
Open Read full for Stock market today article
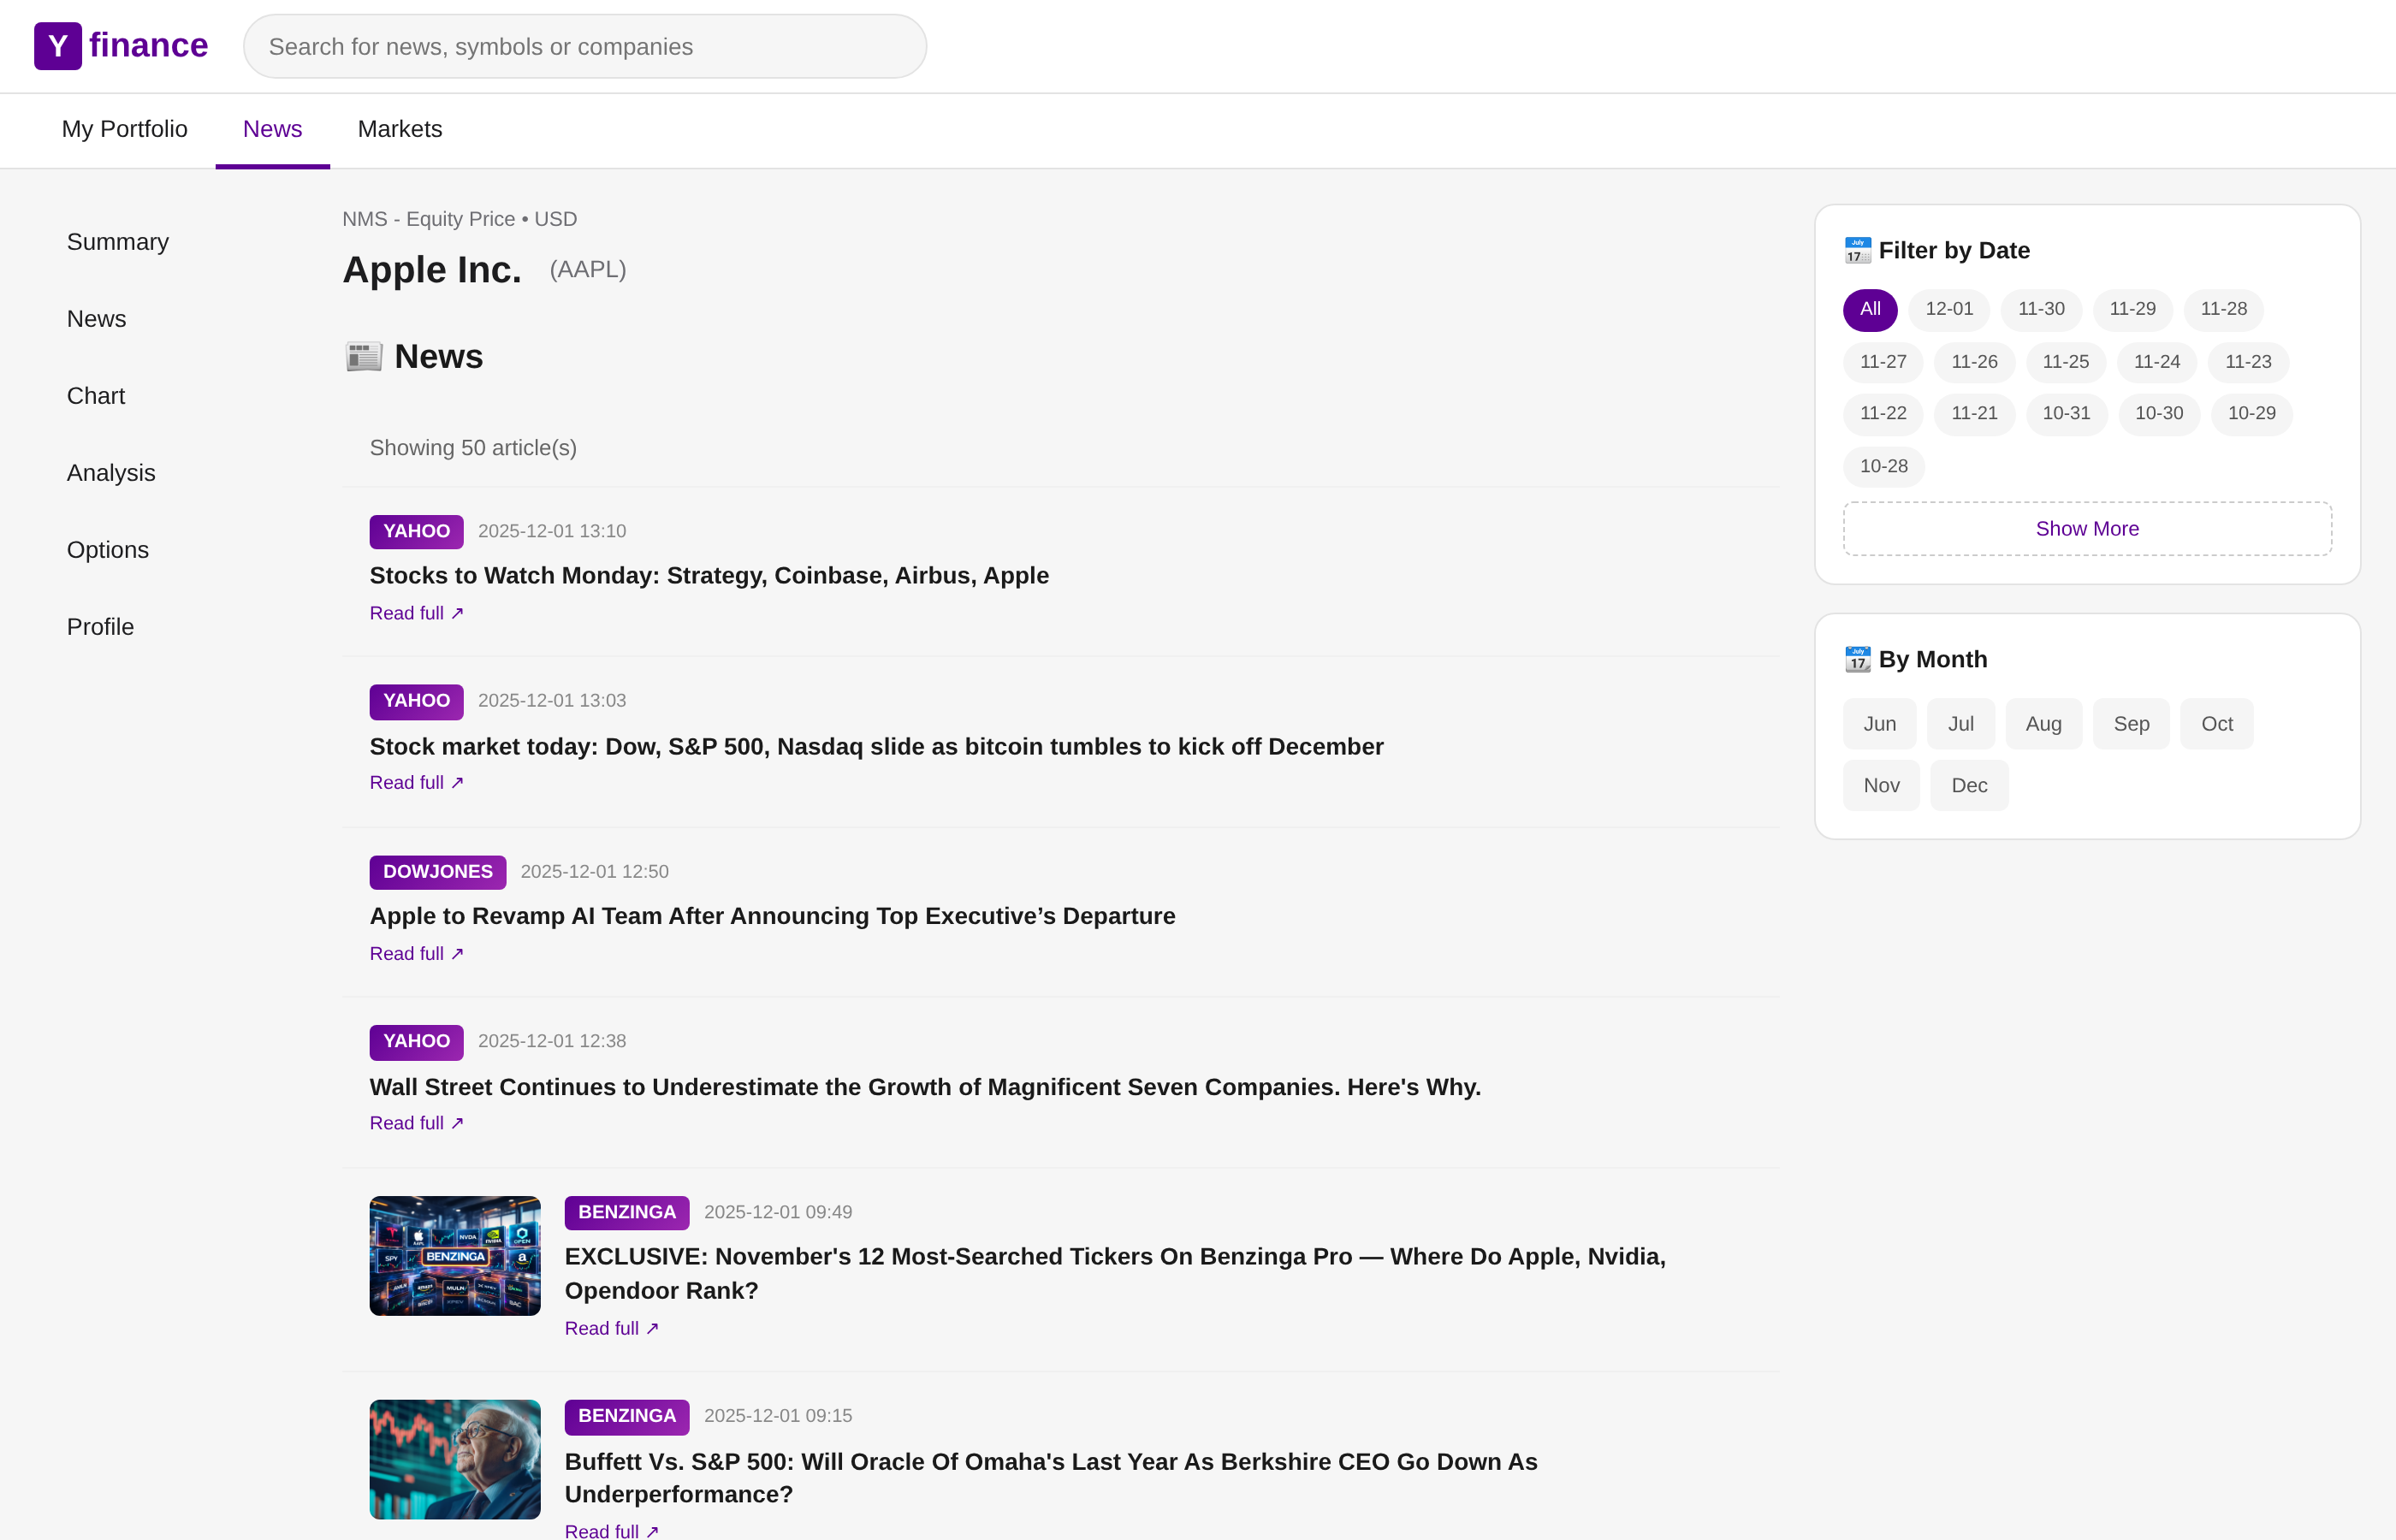(417, 782)
